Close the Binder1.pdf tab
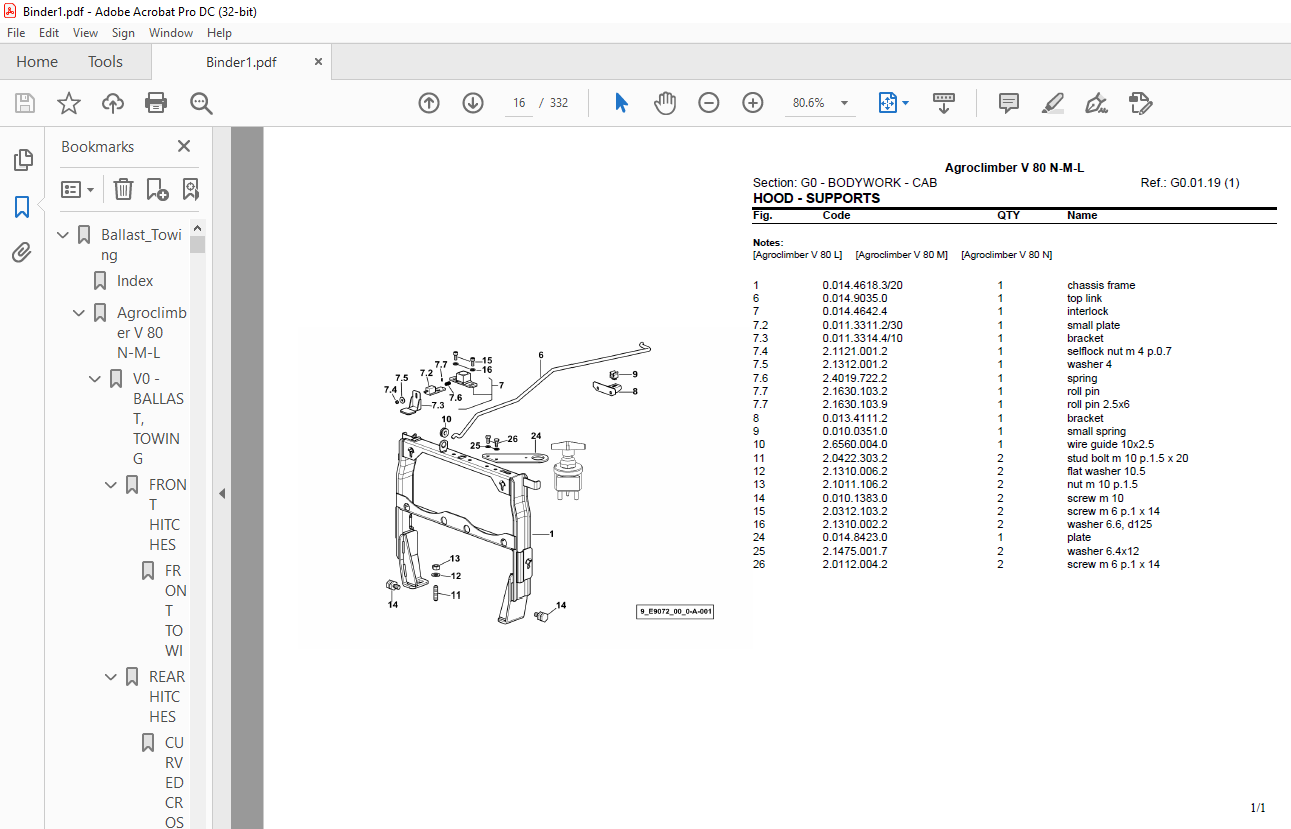The height and width of the screenshot is (829, 1291). click(x=319, y=62)
